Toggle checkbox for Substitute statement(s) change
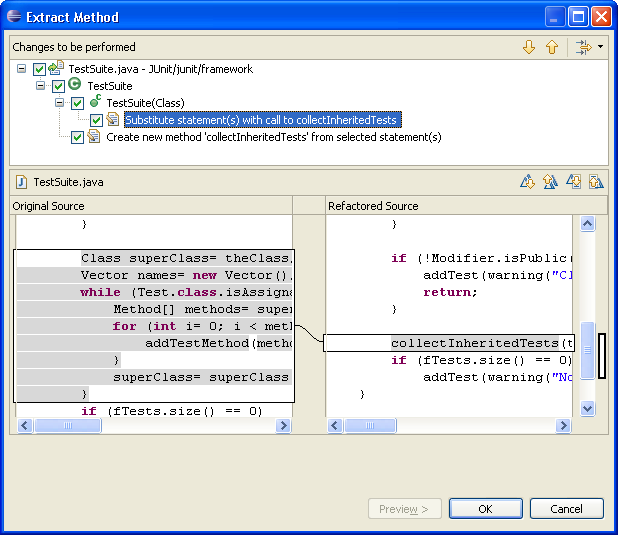Image resolution: width=618 pixels, height=535 pixels. click(96, 120)
